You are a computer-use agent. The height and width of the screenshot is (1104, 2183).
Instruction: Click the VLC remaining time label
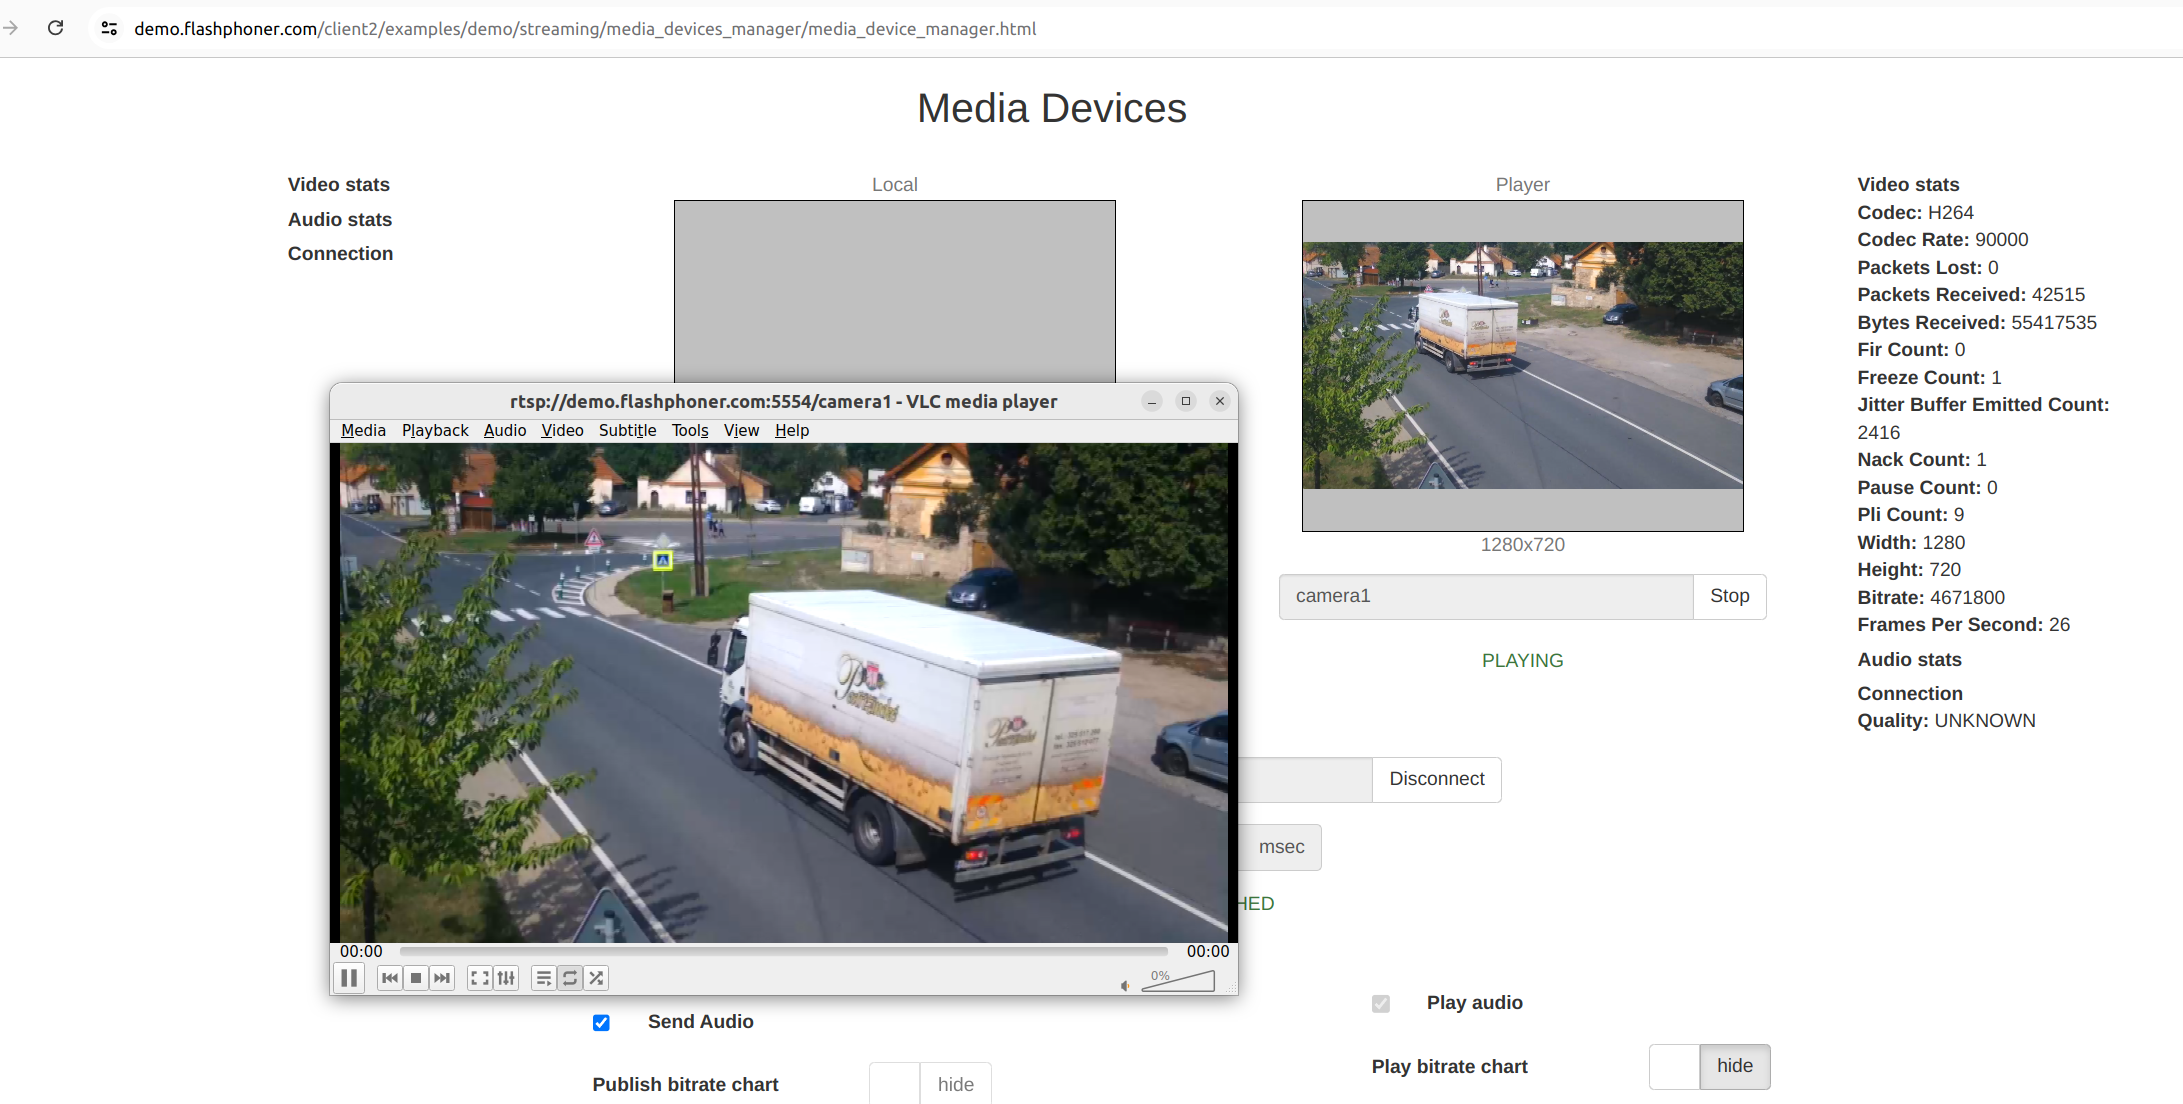click(x=1207, y=951)
